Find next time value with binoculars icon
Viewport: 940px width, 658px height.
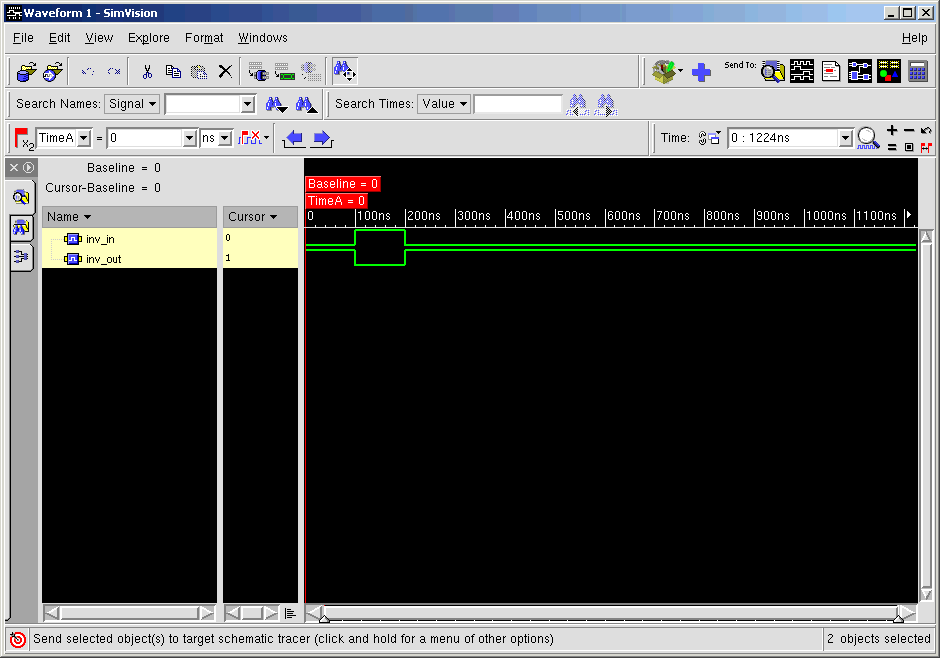click(x=605, y=105)
